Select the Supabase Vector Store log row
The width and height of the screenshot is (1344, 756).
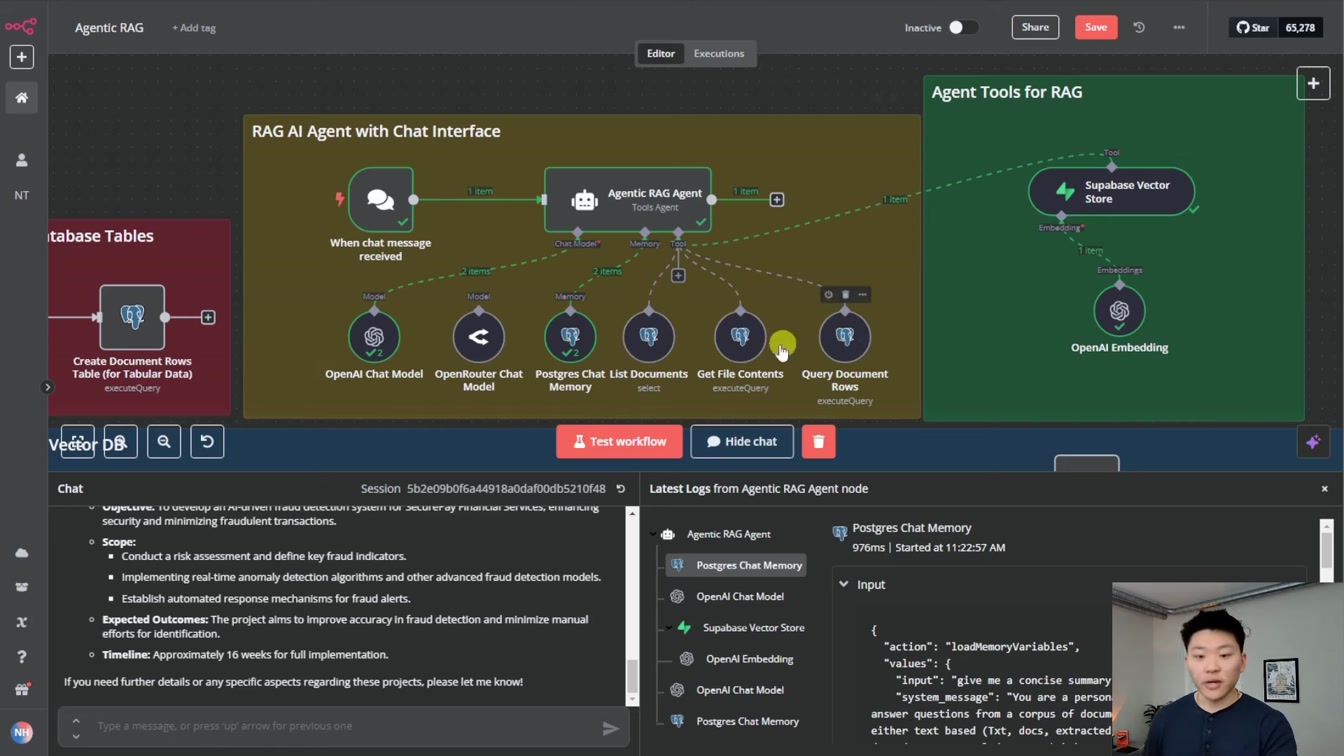743,628
